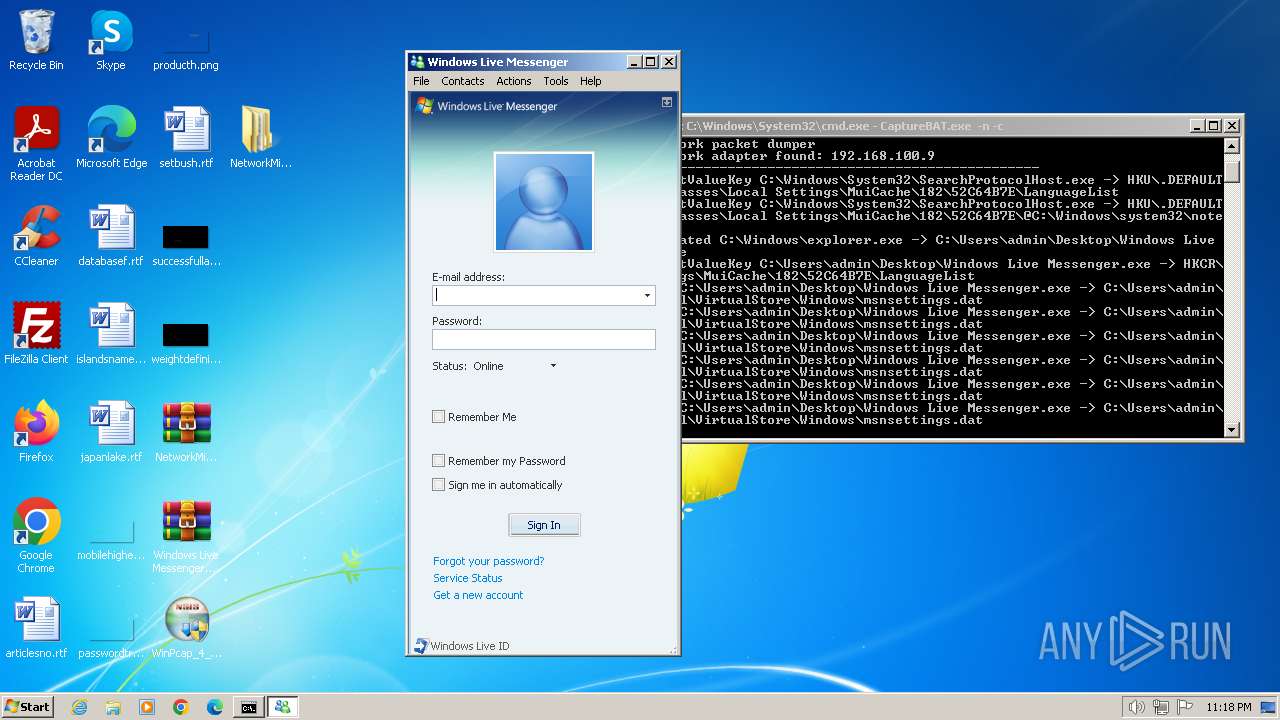The width and height of the screenshot is (1280, 720).
Task: Open the Help menu in Messenger
Action: 591,81
